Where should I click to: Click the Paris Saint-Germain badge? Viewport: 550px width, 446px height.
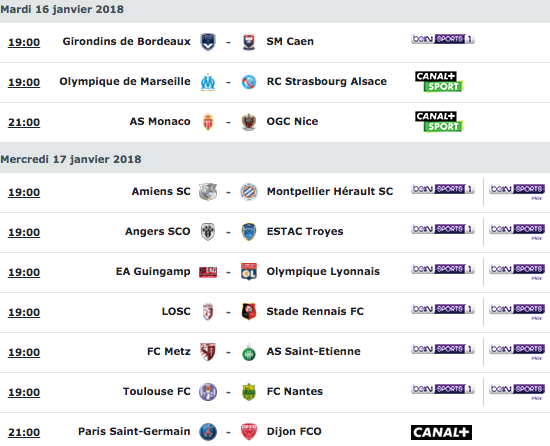pyautogui.click(x=208, y=432)
